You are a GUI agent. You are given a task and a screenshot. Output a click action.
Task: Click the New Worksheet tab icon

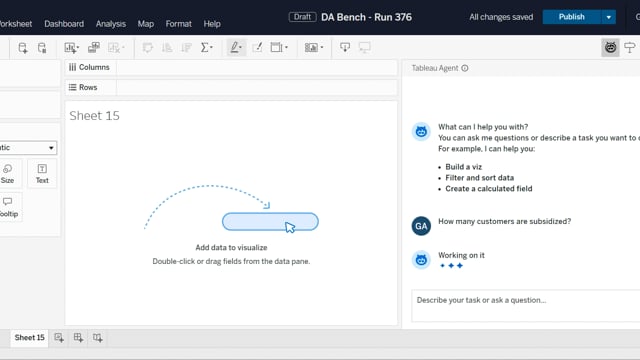(59, 338)
